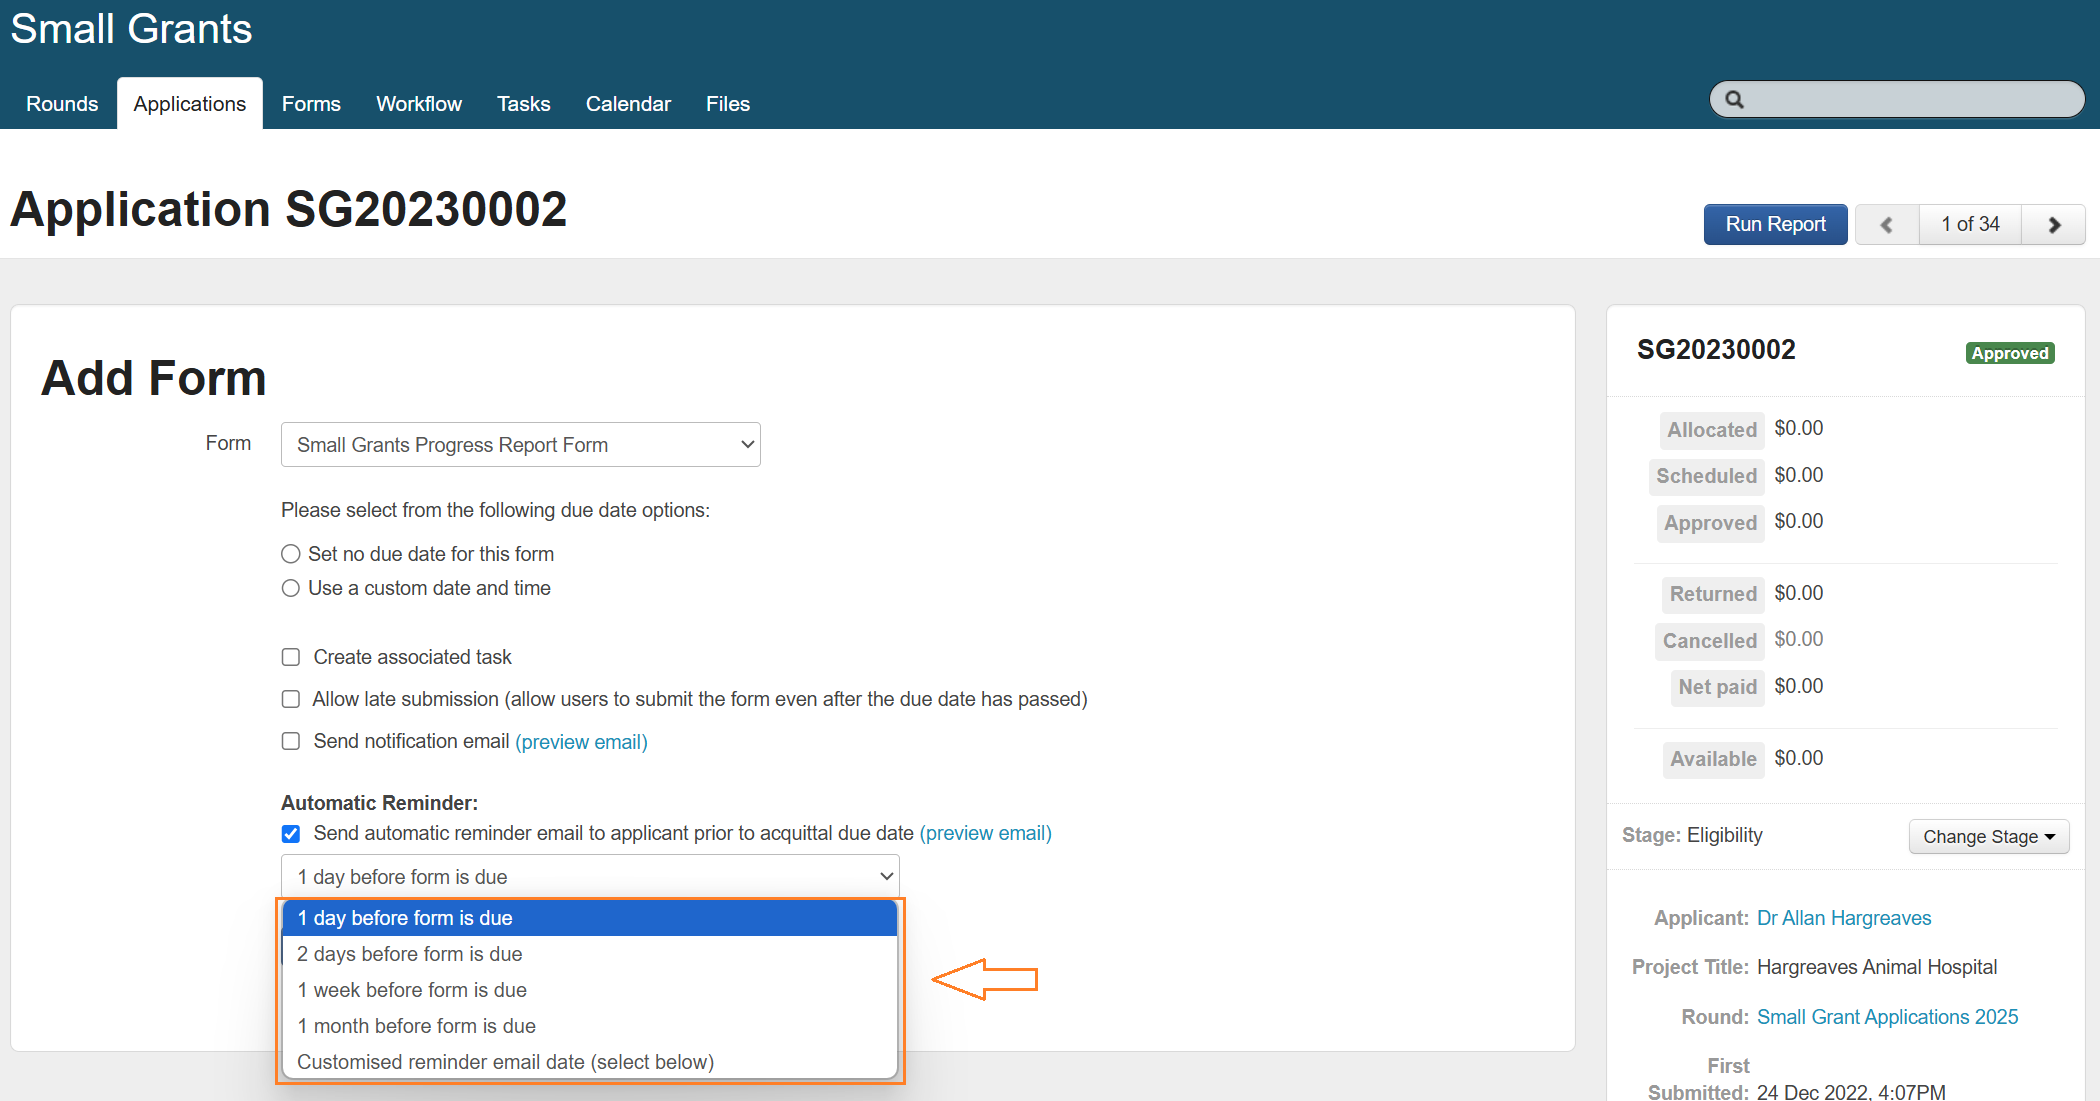Image resolution: width=2100 pixels, height=1101 pixels.
Task: Go to previous application arrow
Action: [x=1886, y=225]
